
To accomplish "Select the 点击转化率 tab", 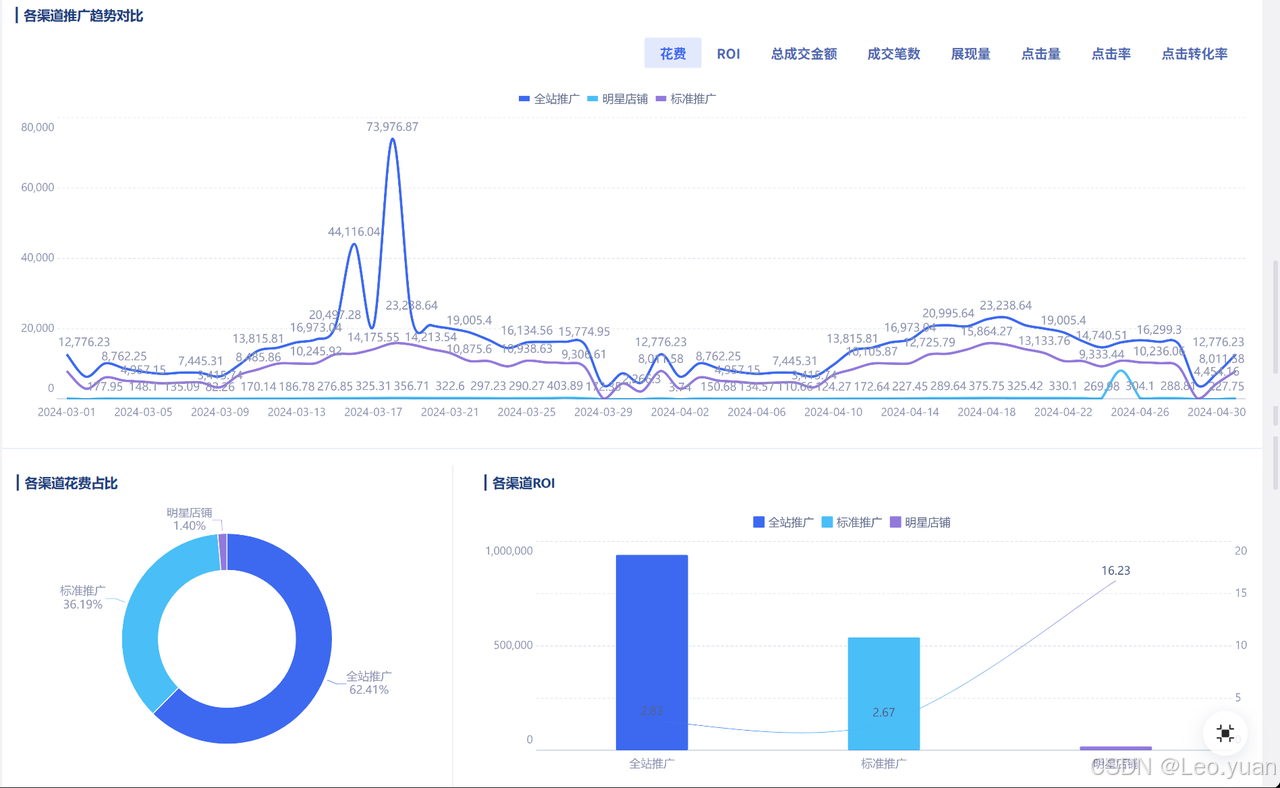I will [1194, 54].
